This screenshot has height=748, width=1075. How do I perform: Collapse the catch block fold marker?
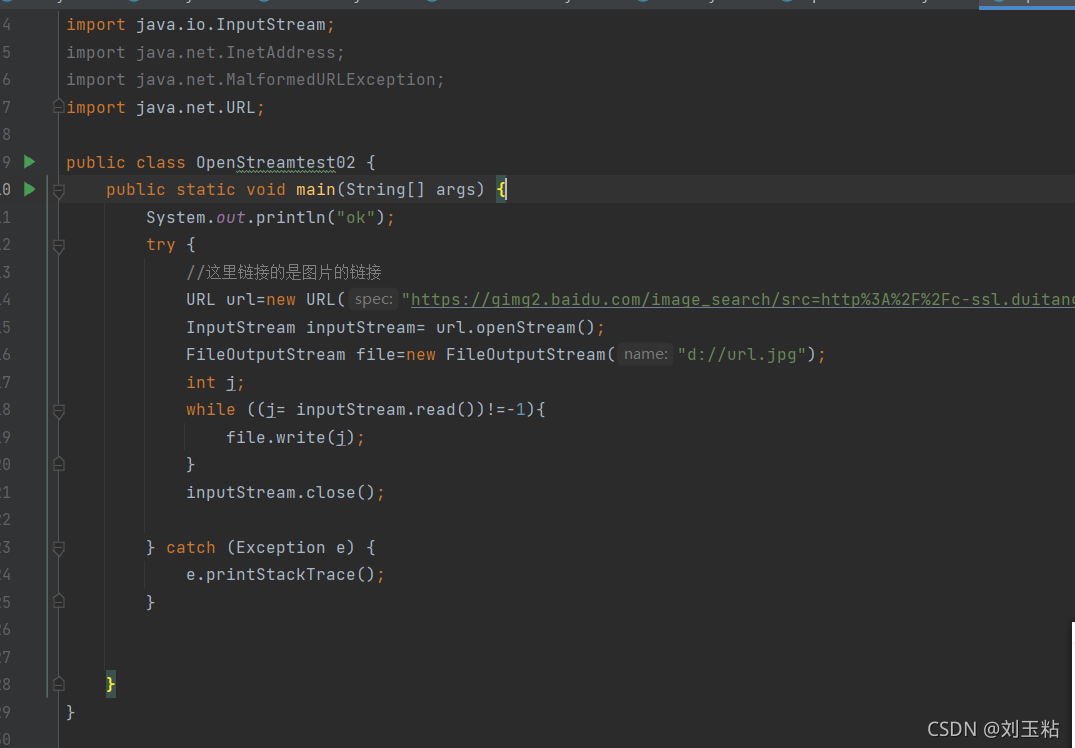[59, 548]
